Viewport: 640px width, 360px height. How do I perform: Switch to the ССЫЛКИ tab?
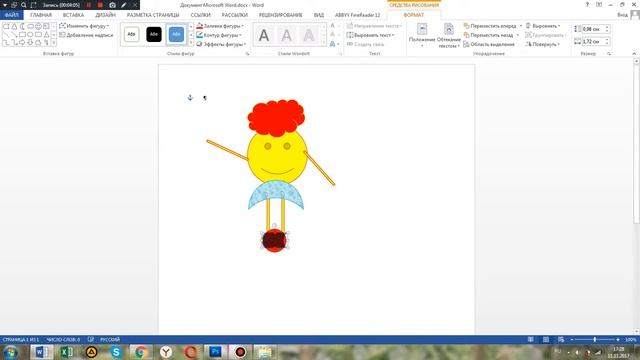point(200,15)
